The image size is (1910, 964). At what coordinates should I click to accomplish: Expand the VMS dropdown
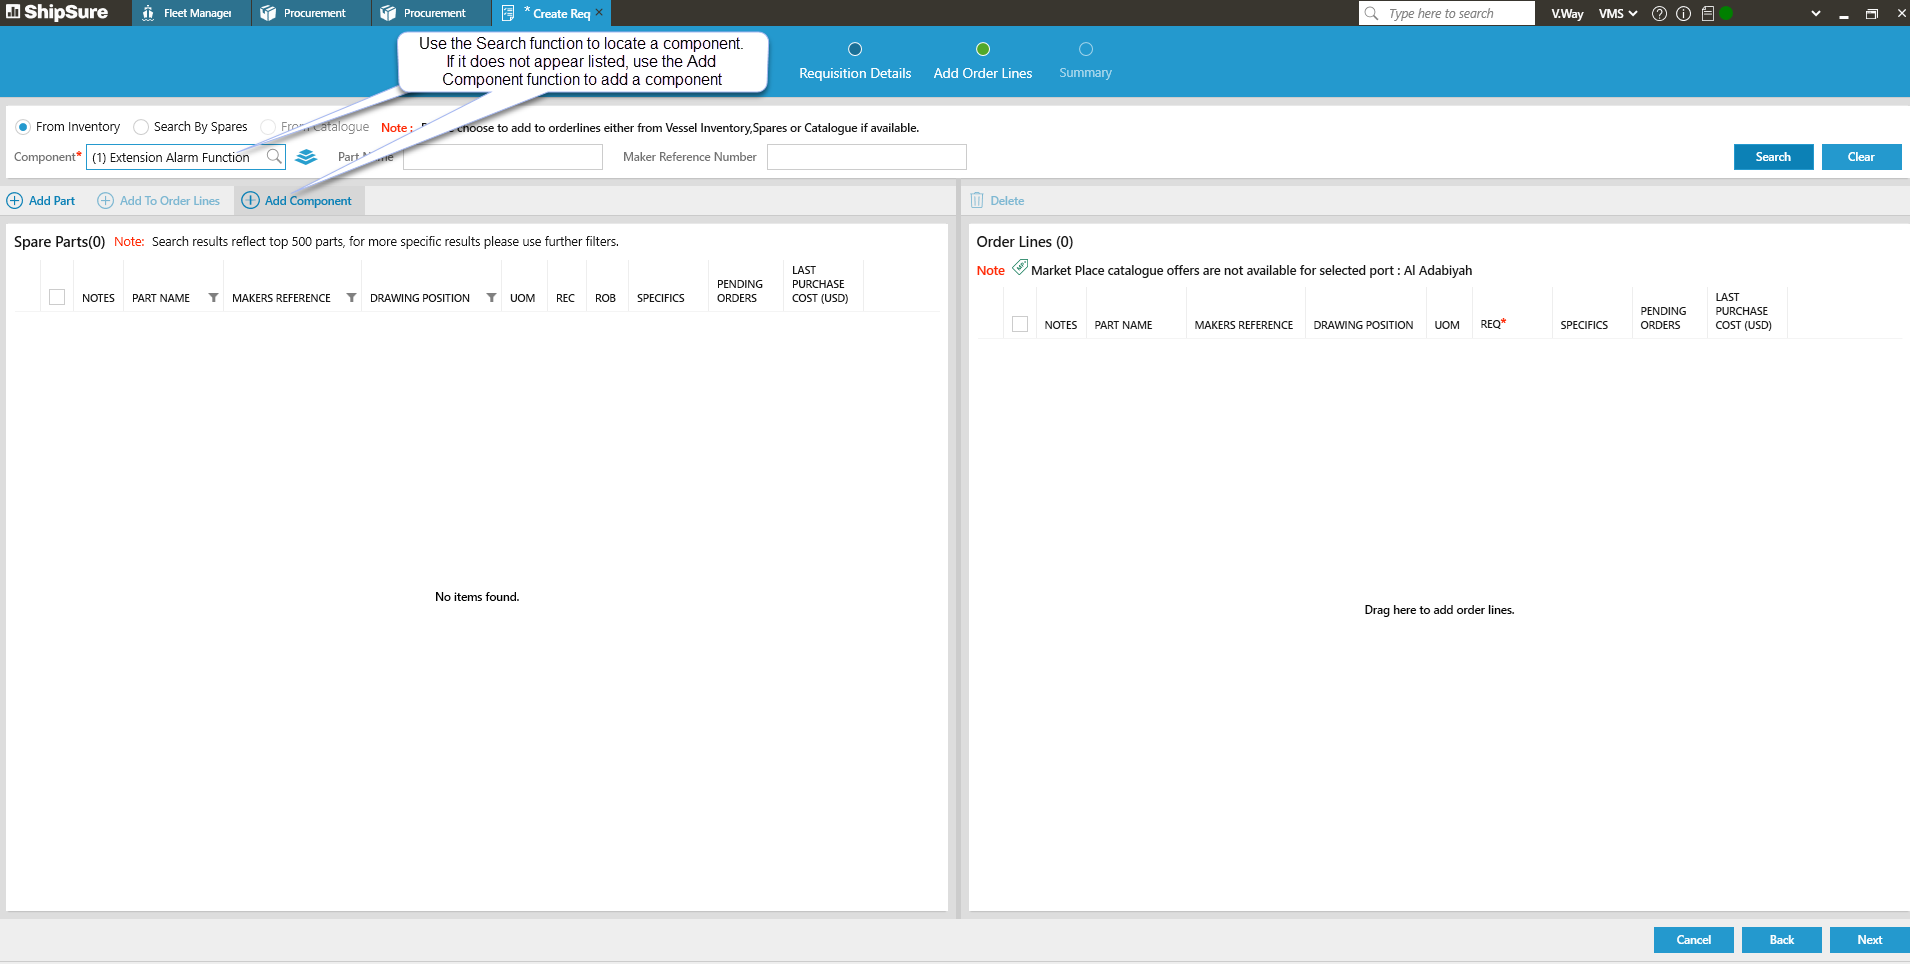point(1617,14)
